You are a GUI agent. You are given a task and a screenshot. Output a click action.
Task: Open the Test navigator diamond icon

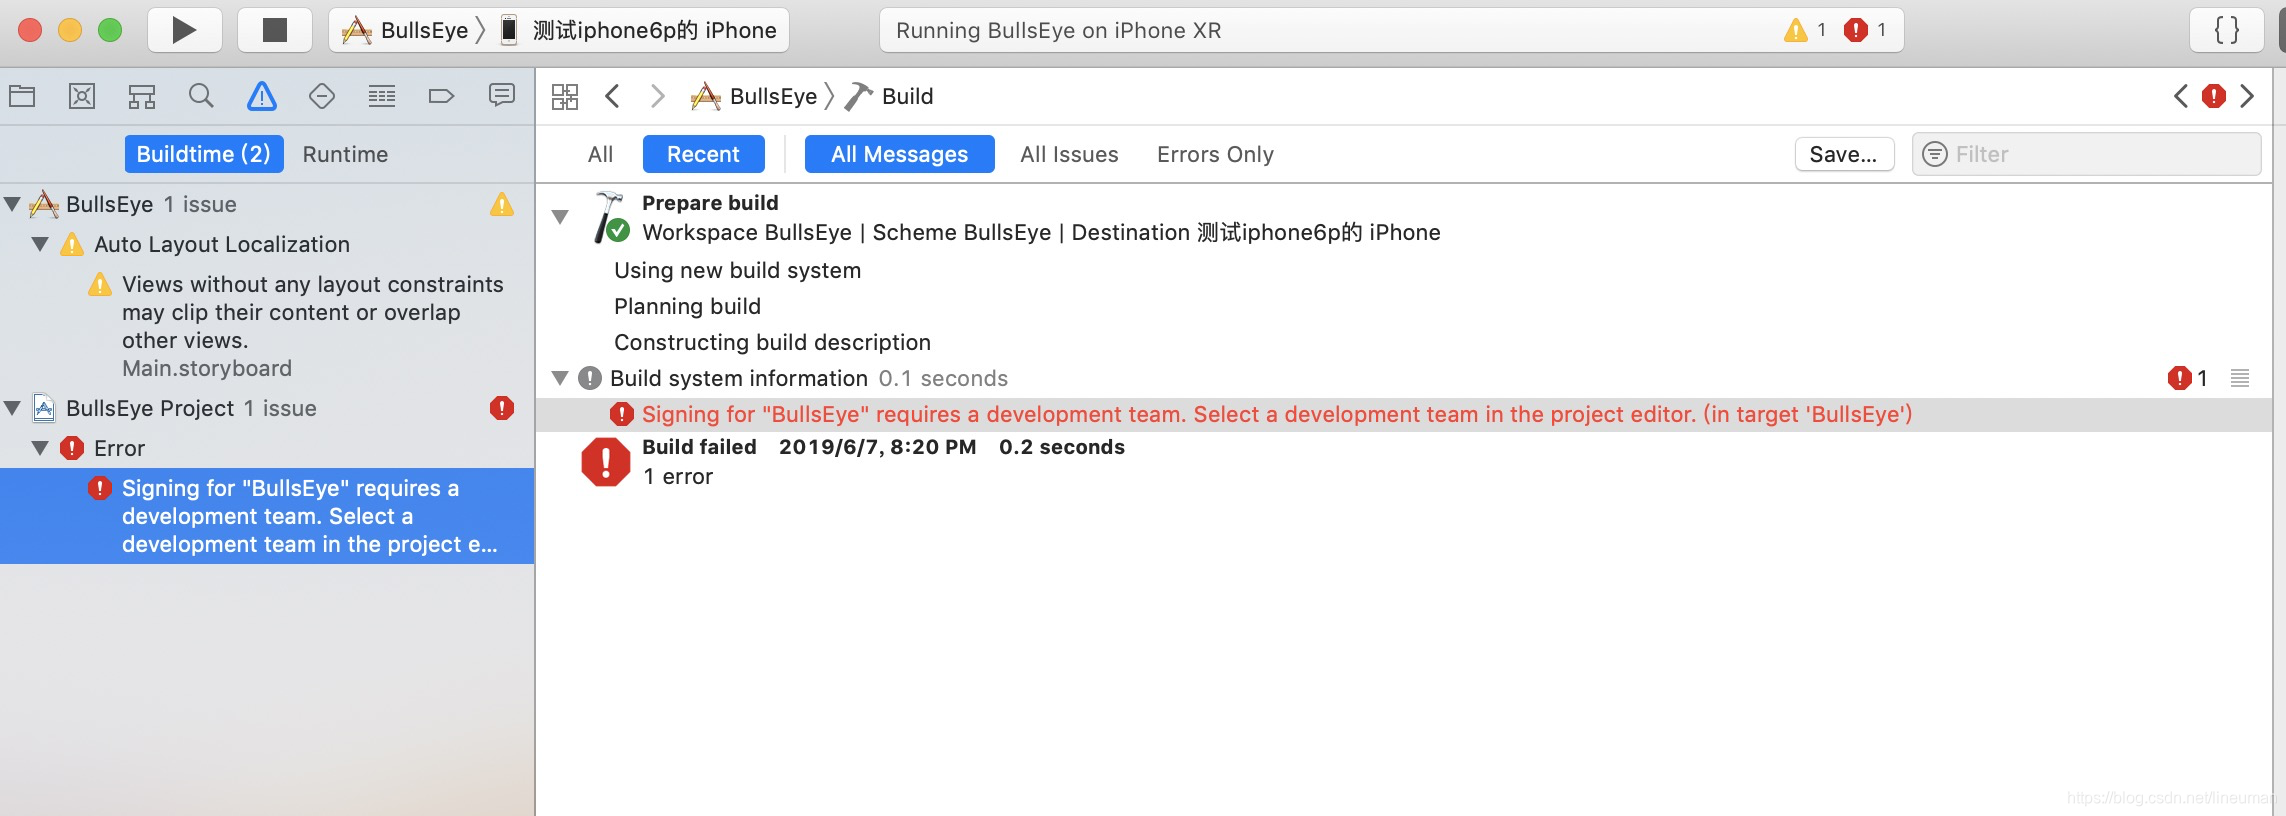322,96
